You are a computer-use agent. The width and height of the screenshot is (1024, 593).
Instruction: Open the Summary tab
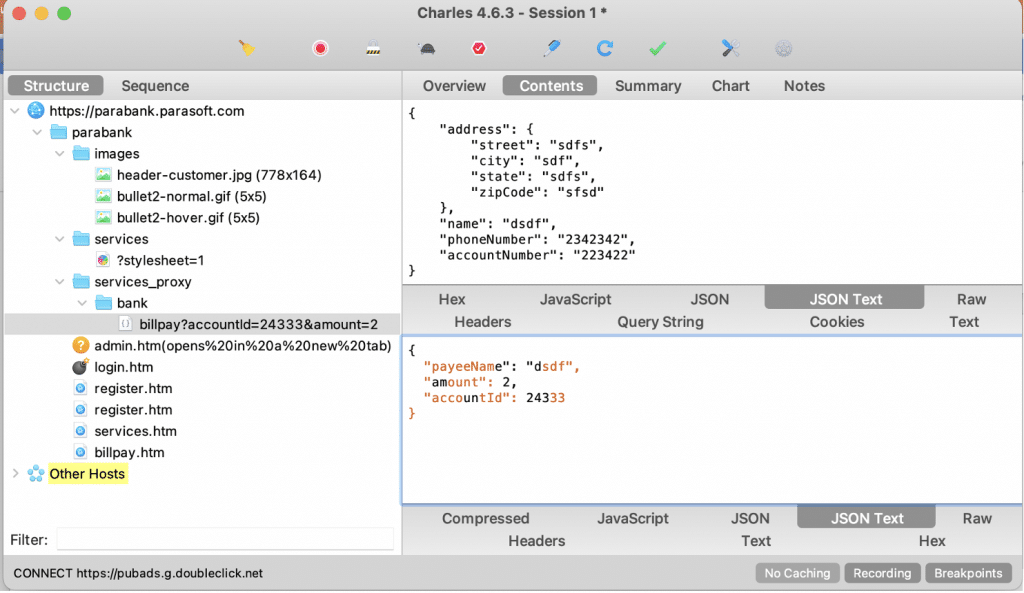click(647, 86)
